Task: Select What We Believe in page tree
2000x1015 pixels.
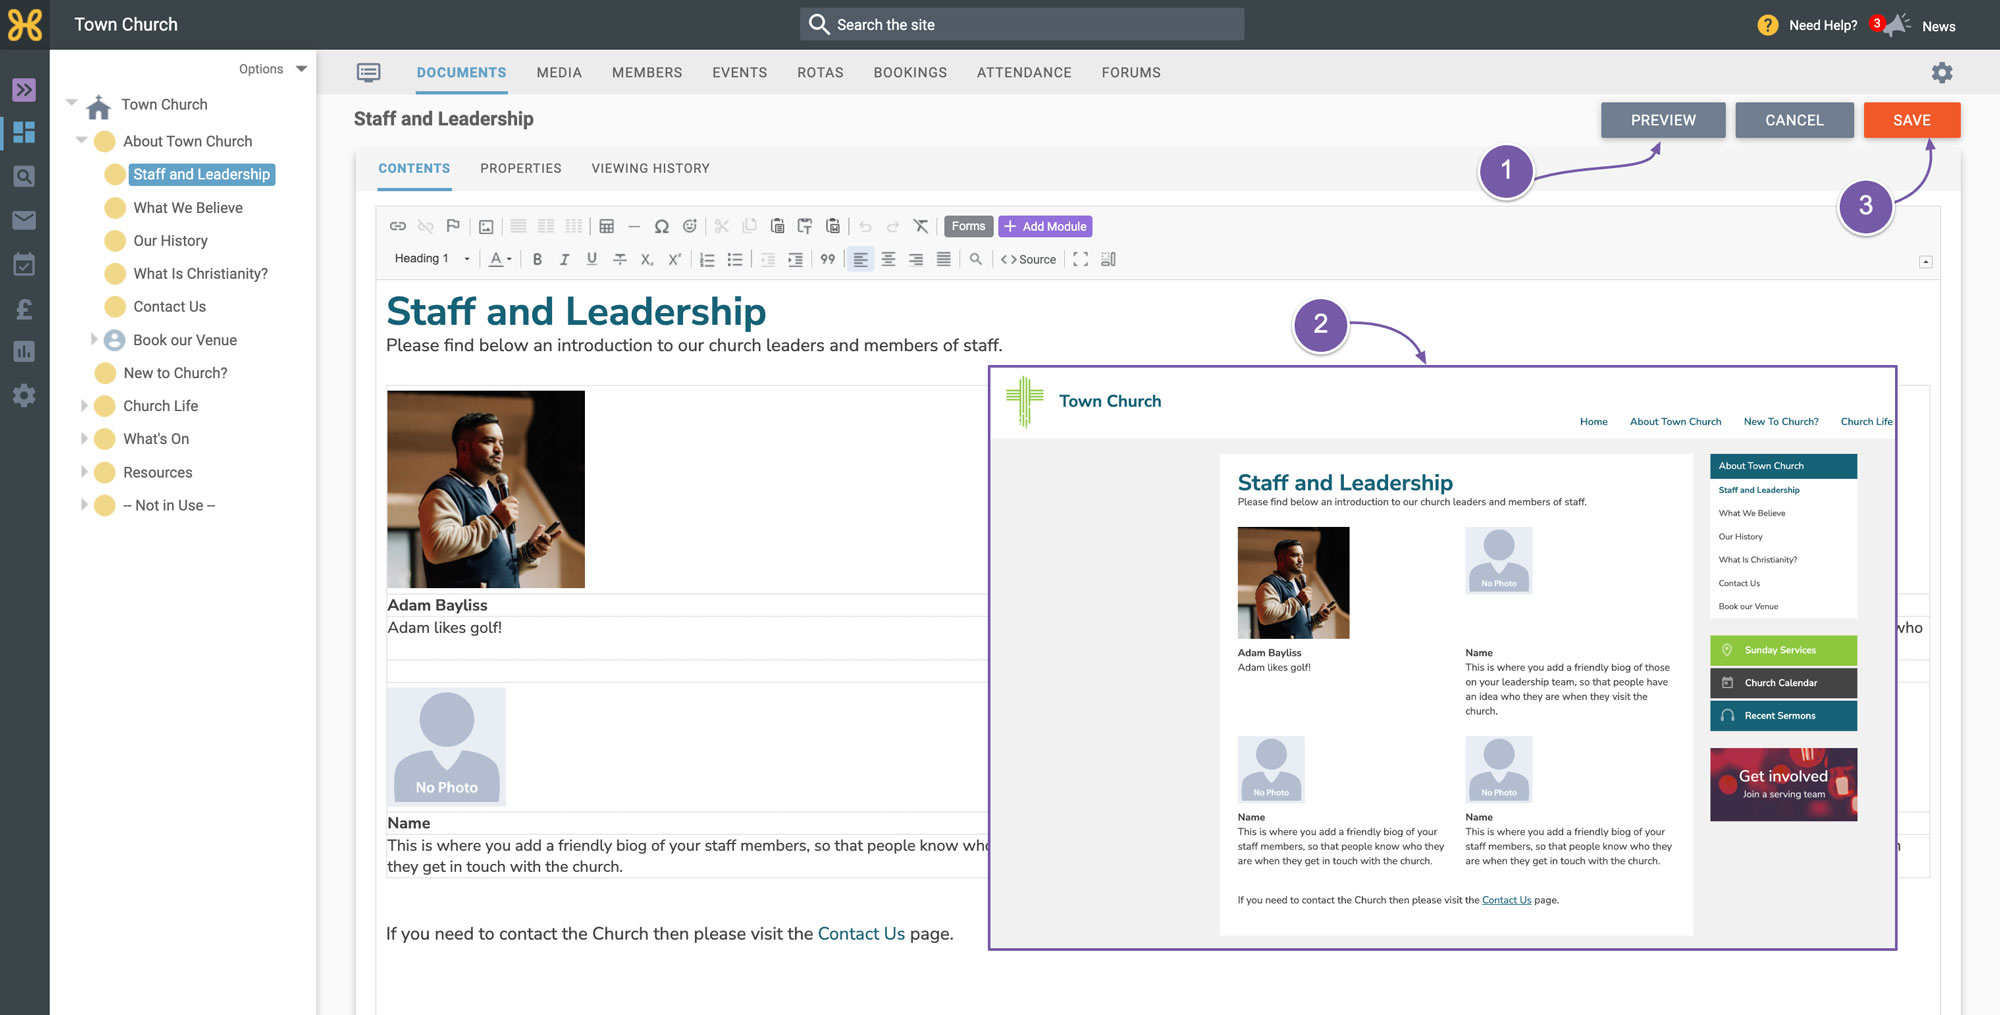Action: [x=188, y=207]
